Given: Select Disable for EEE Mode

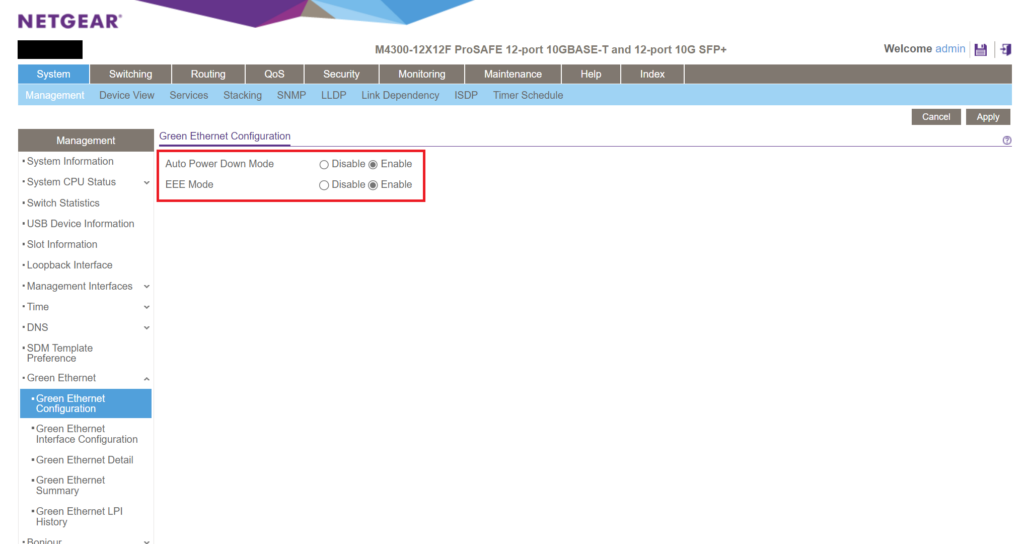Looking at the screenshot, I should point(324,185).
